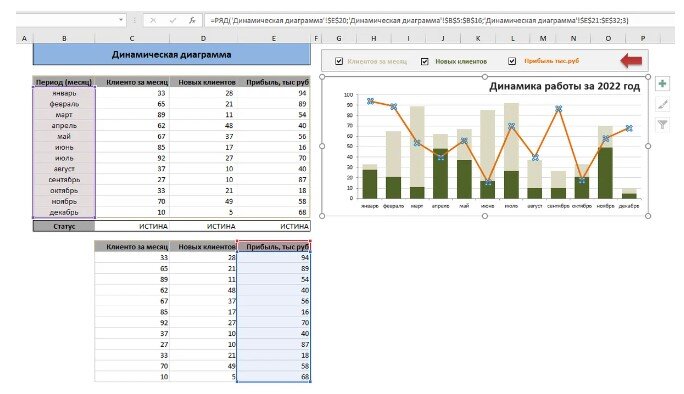The height and width of the screenshot is (394, 684).
Task: Click the Enter checkmark formula icon
Action: pos(173,20)
